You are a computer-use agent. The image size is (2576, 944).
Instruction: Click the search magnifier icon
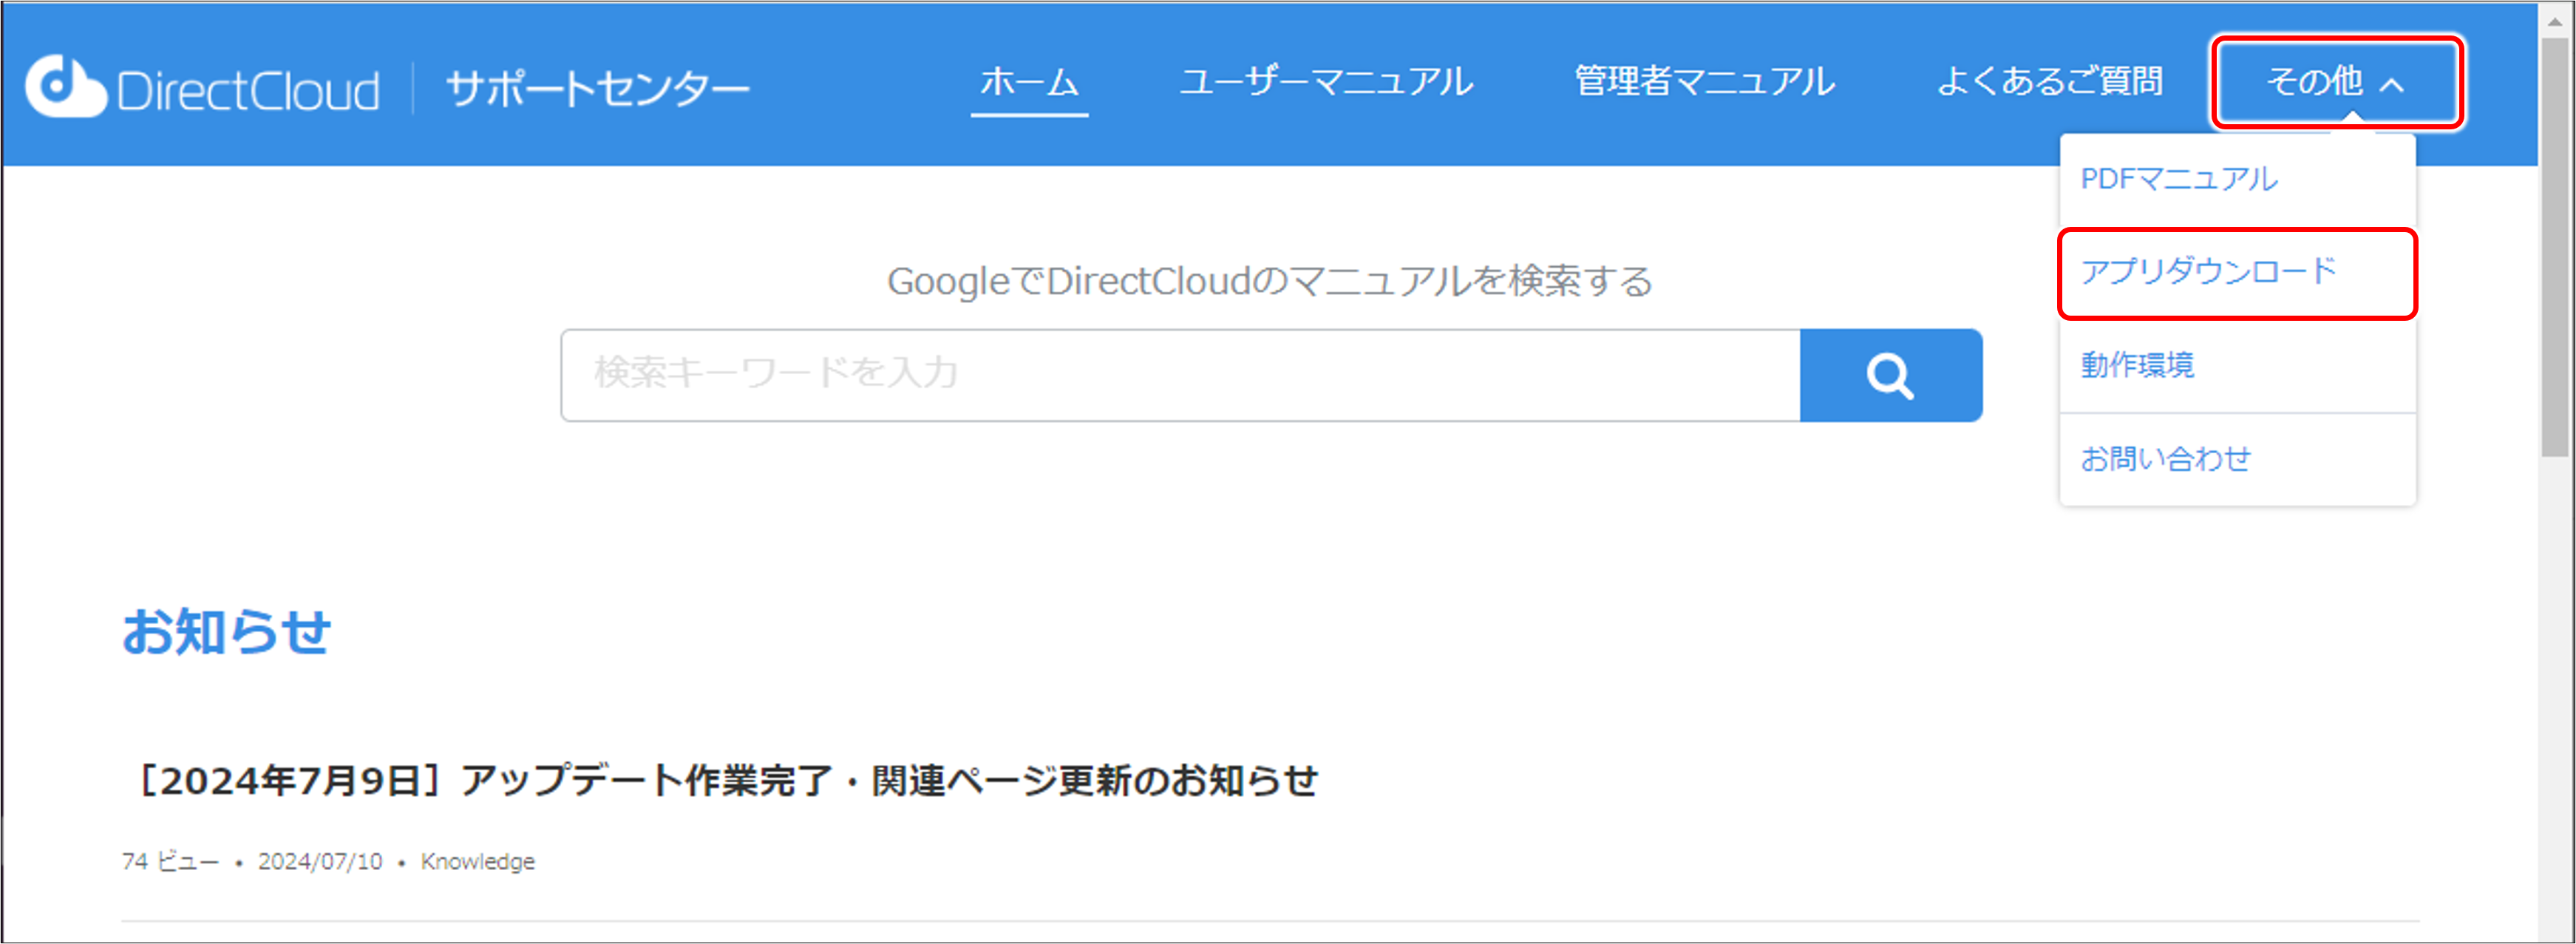[1890, 374]
